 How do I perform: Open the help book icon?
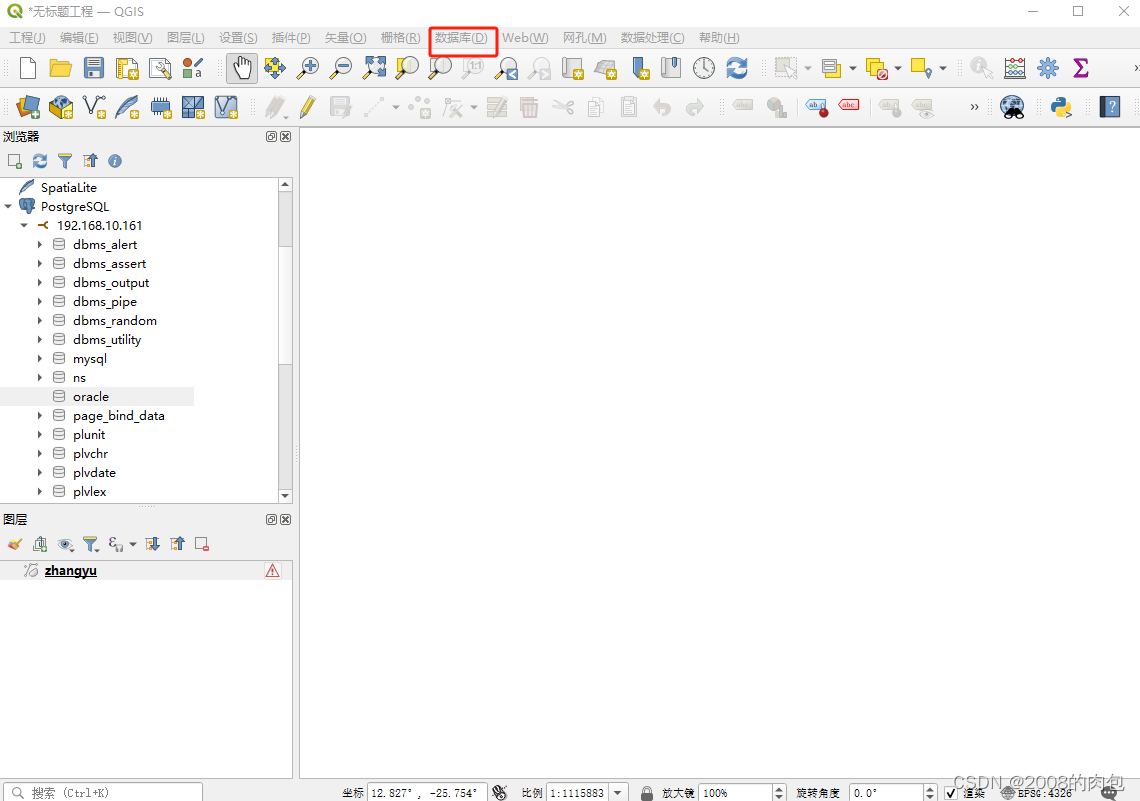[1109, 107]
